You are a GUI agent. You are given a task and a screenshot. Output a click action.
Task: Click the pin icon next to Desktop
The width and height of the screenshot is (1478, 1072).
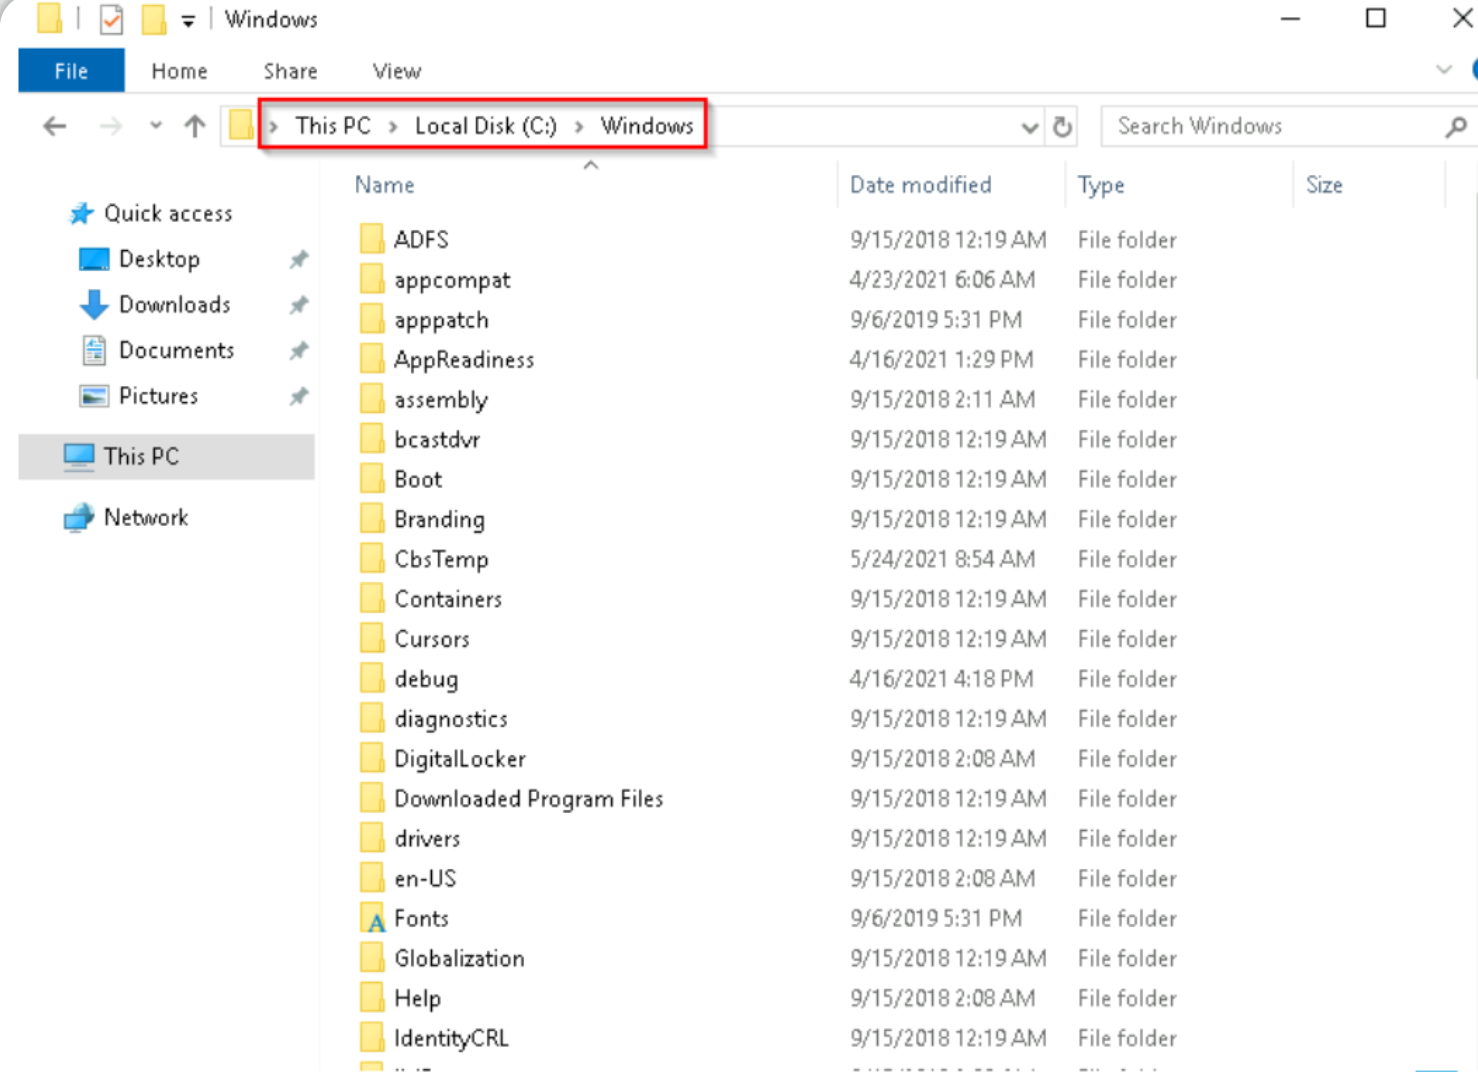coord(298,260)
